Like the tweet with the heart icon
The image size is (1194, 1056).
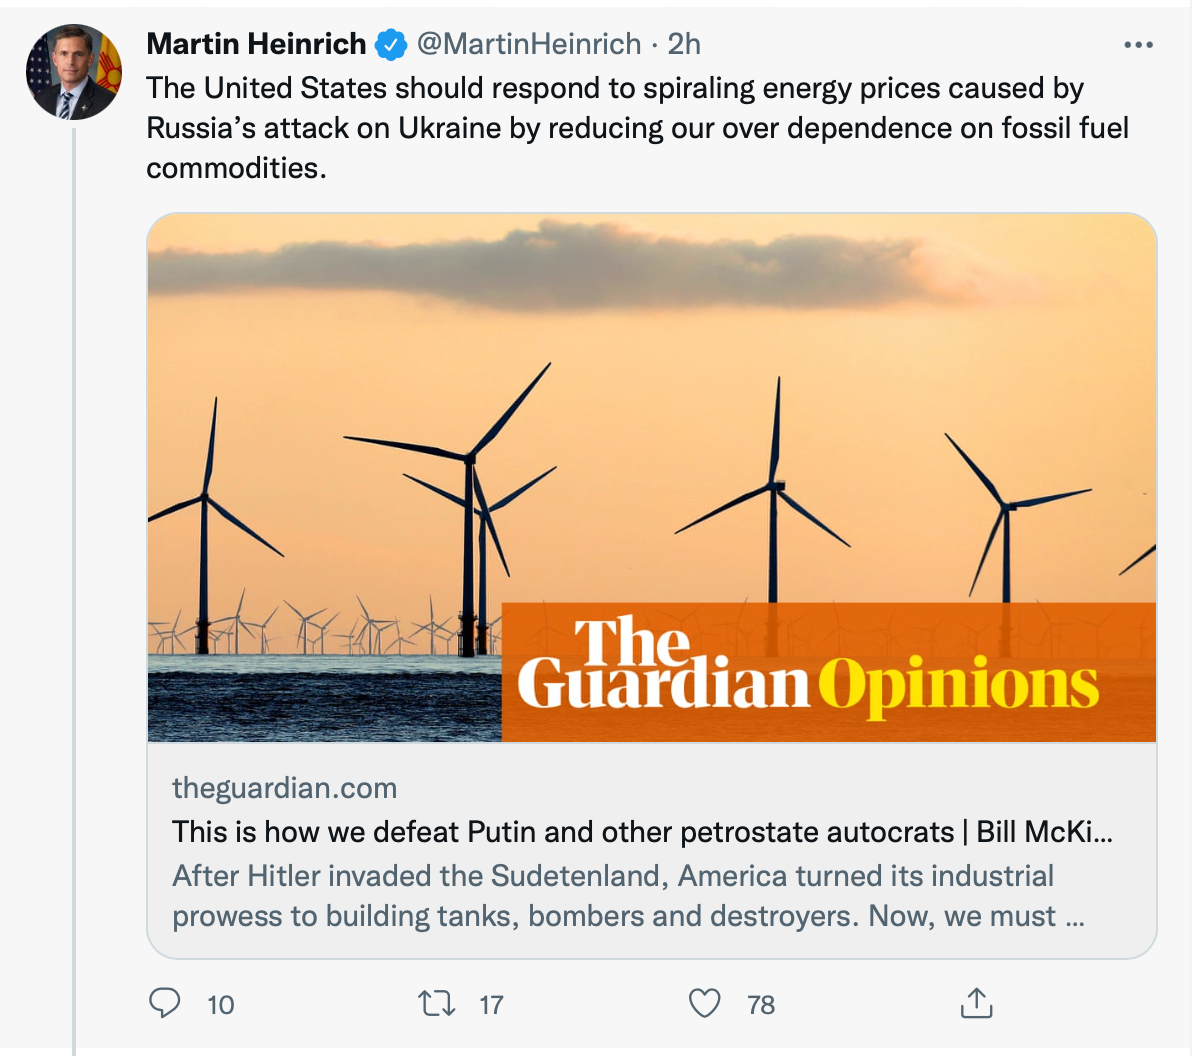[705, 1003]
